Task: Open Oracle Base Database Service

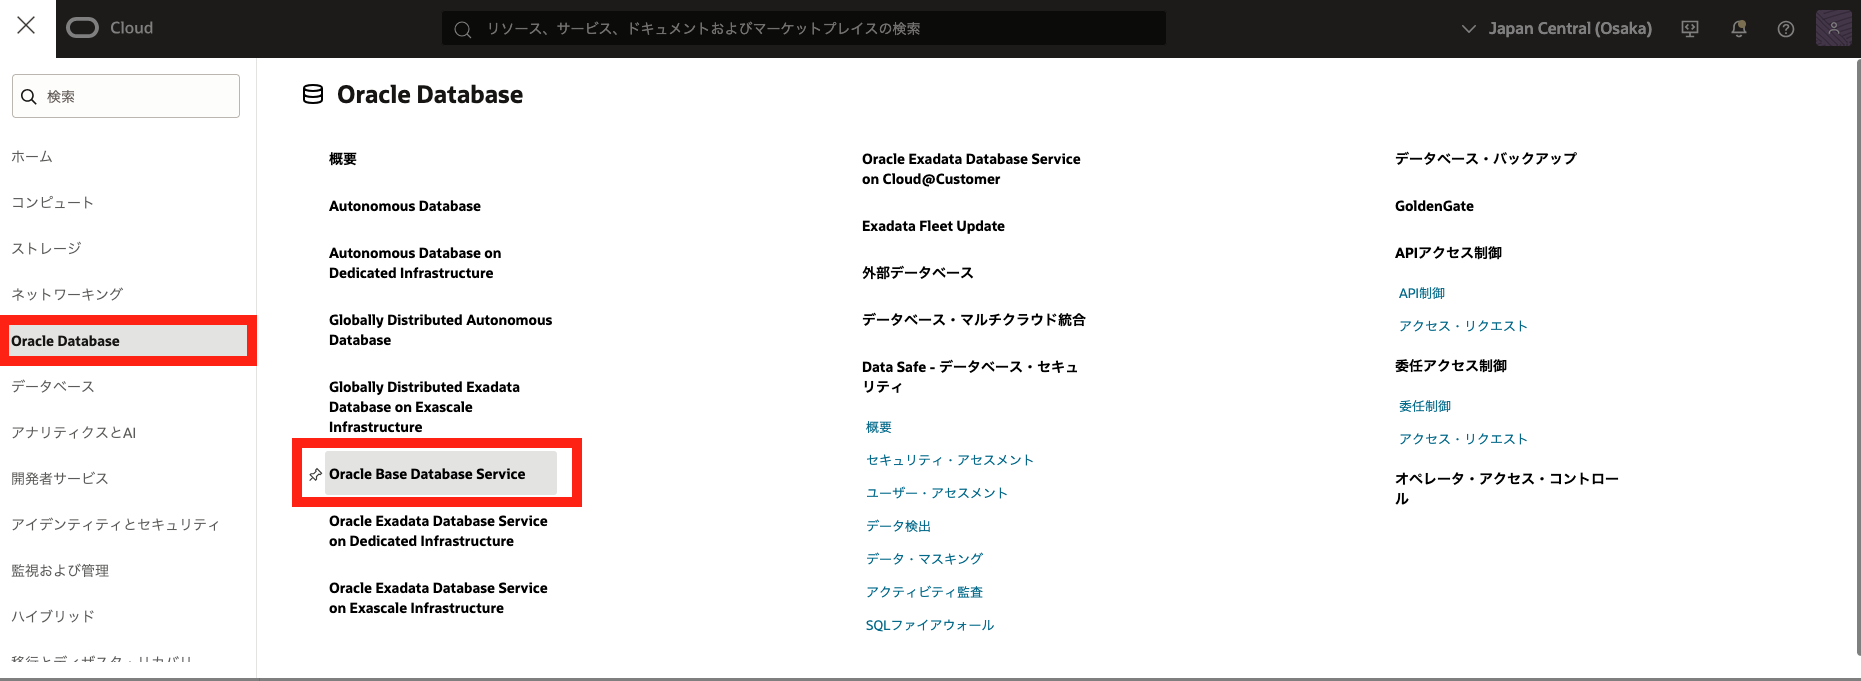Action: coord(427,474)
